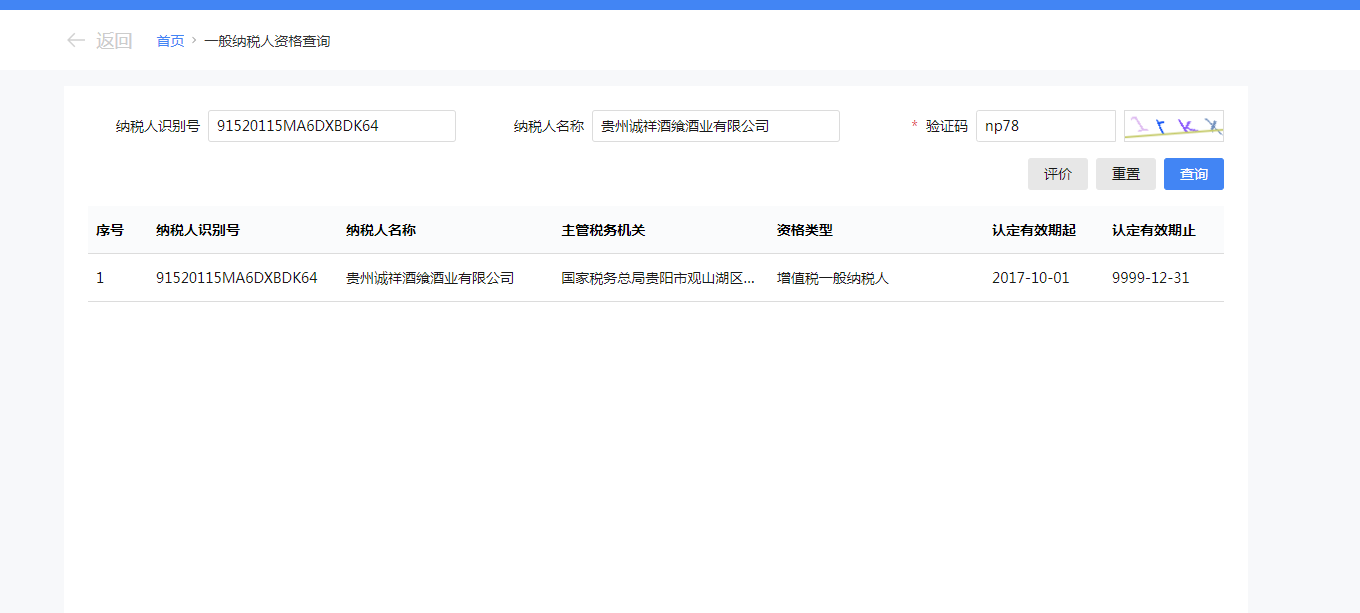
Task: Click the 验证码 input field
Action: pos(1045,126)
